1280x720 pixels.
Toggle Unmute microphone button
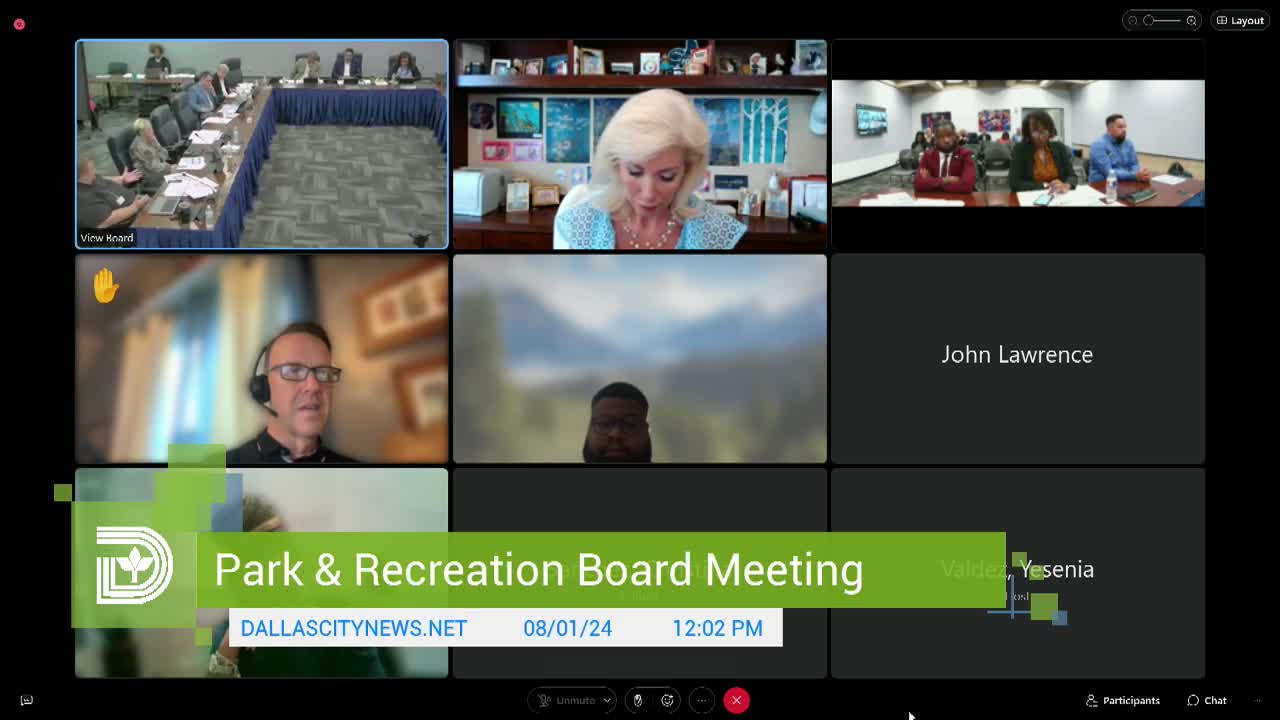pos(568,700)
